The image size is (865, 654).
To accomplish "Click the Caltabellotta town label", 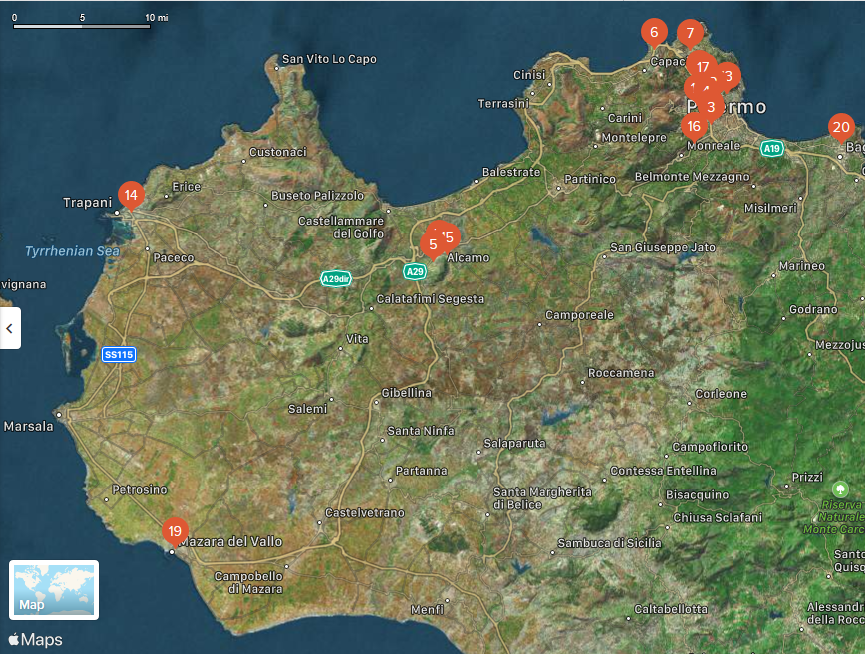I will (671, 609).
